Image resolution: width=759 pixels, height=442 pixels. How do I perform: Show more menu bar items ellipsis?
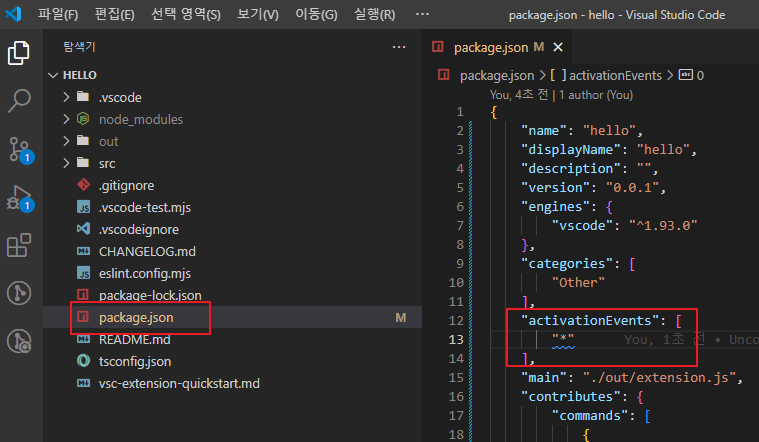422,14
